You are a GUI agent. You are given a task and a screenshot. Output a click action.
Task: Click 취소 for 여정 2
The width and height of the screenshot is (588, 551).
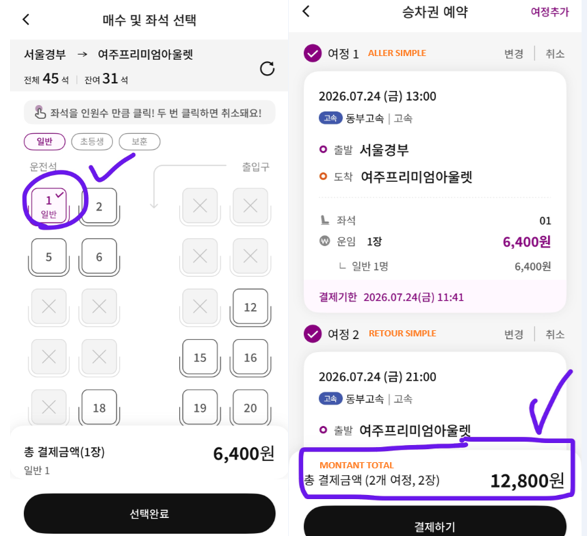tap(555, 334)
